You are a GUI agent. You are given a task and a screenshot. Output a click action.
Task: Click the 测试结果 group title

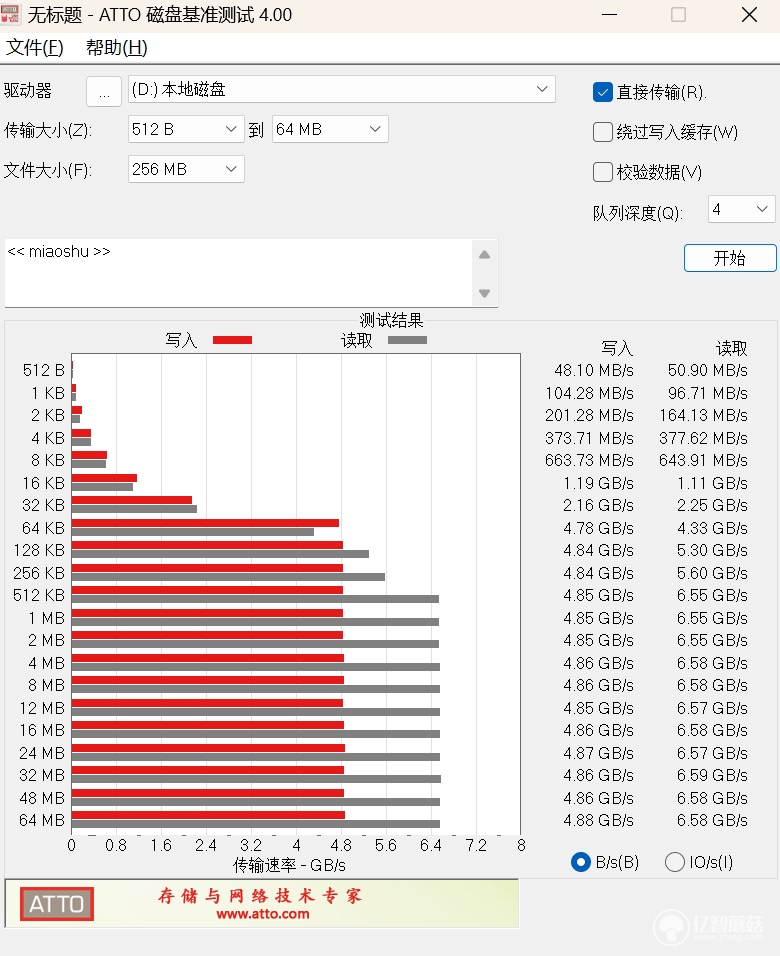[x=391, y=320]
